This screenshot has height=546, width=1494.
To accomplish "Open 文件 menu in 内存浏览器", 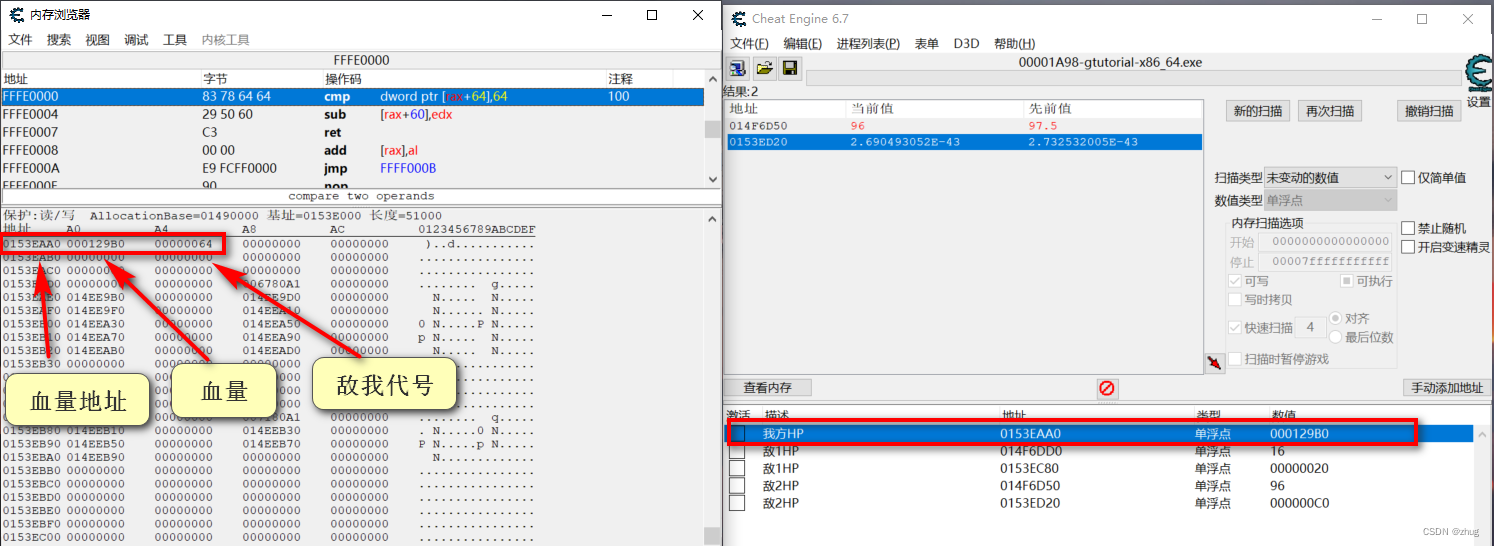I will [20, 40].
